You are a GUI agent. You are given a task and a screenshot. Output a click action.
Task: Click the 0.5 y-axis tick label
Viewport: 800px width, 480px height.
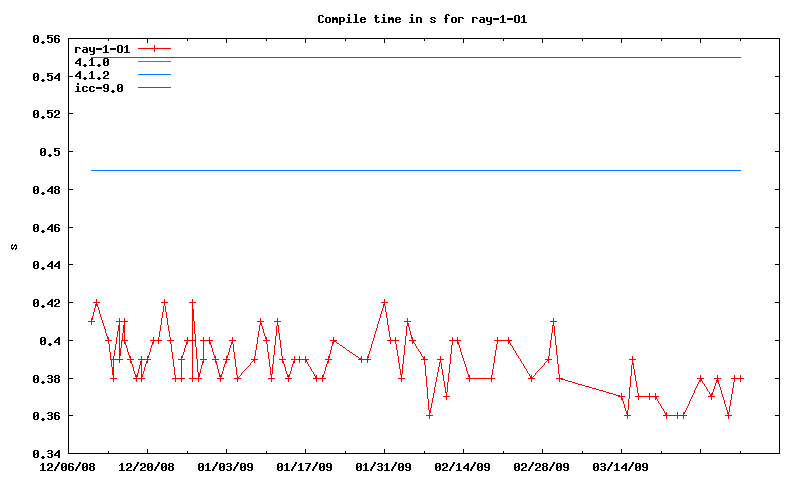(50, 152)
